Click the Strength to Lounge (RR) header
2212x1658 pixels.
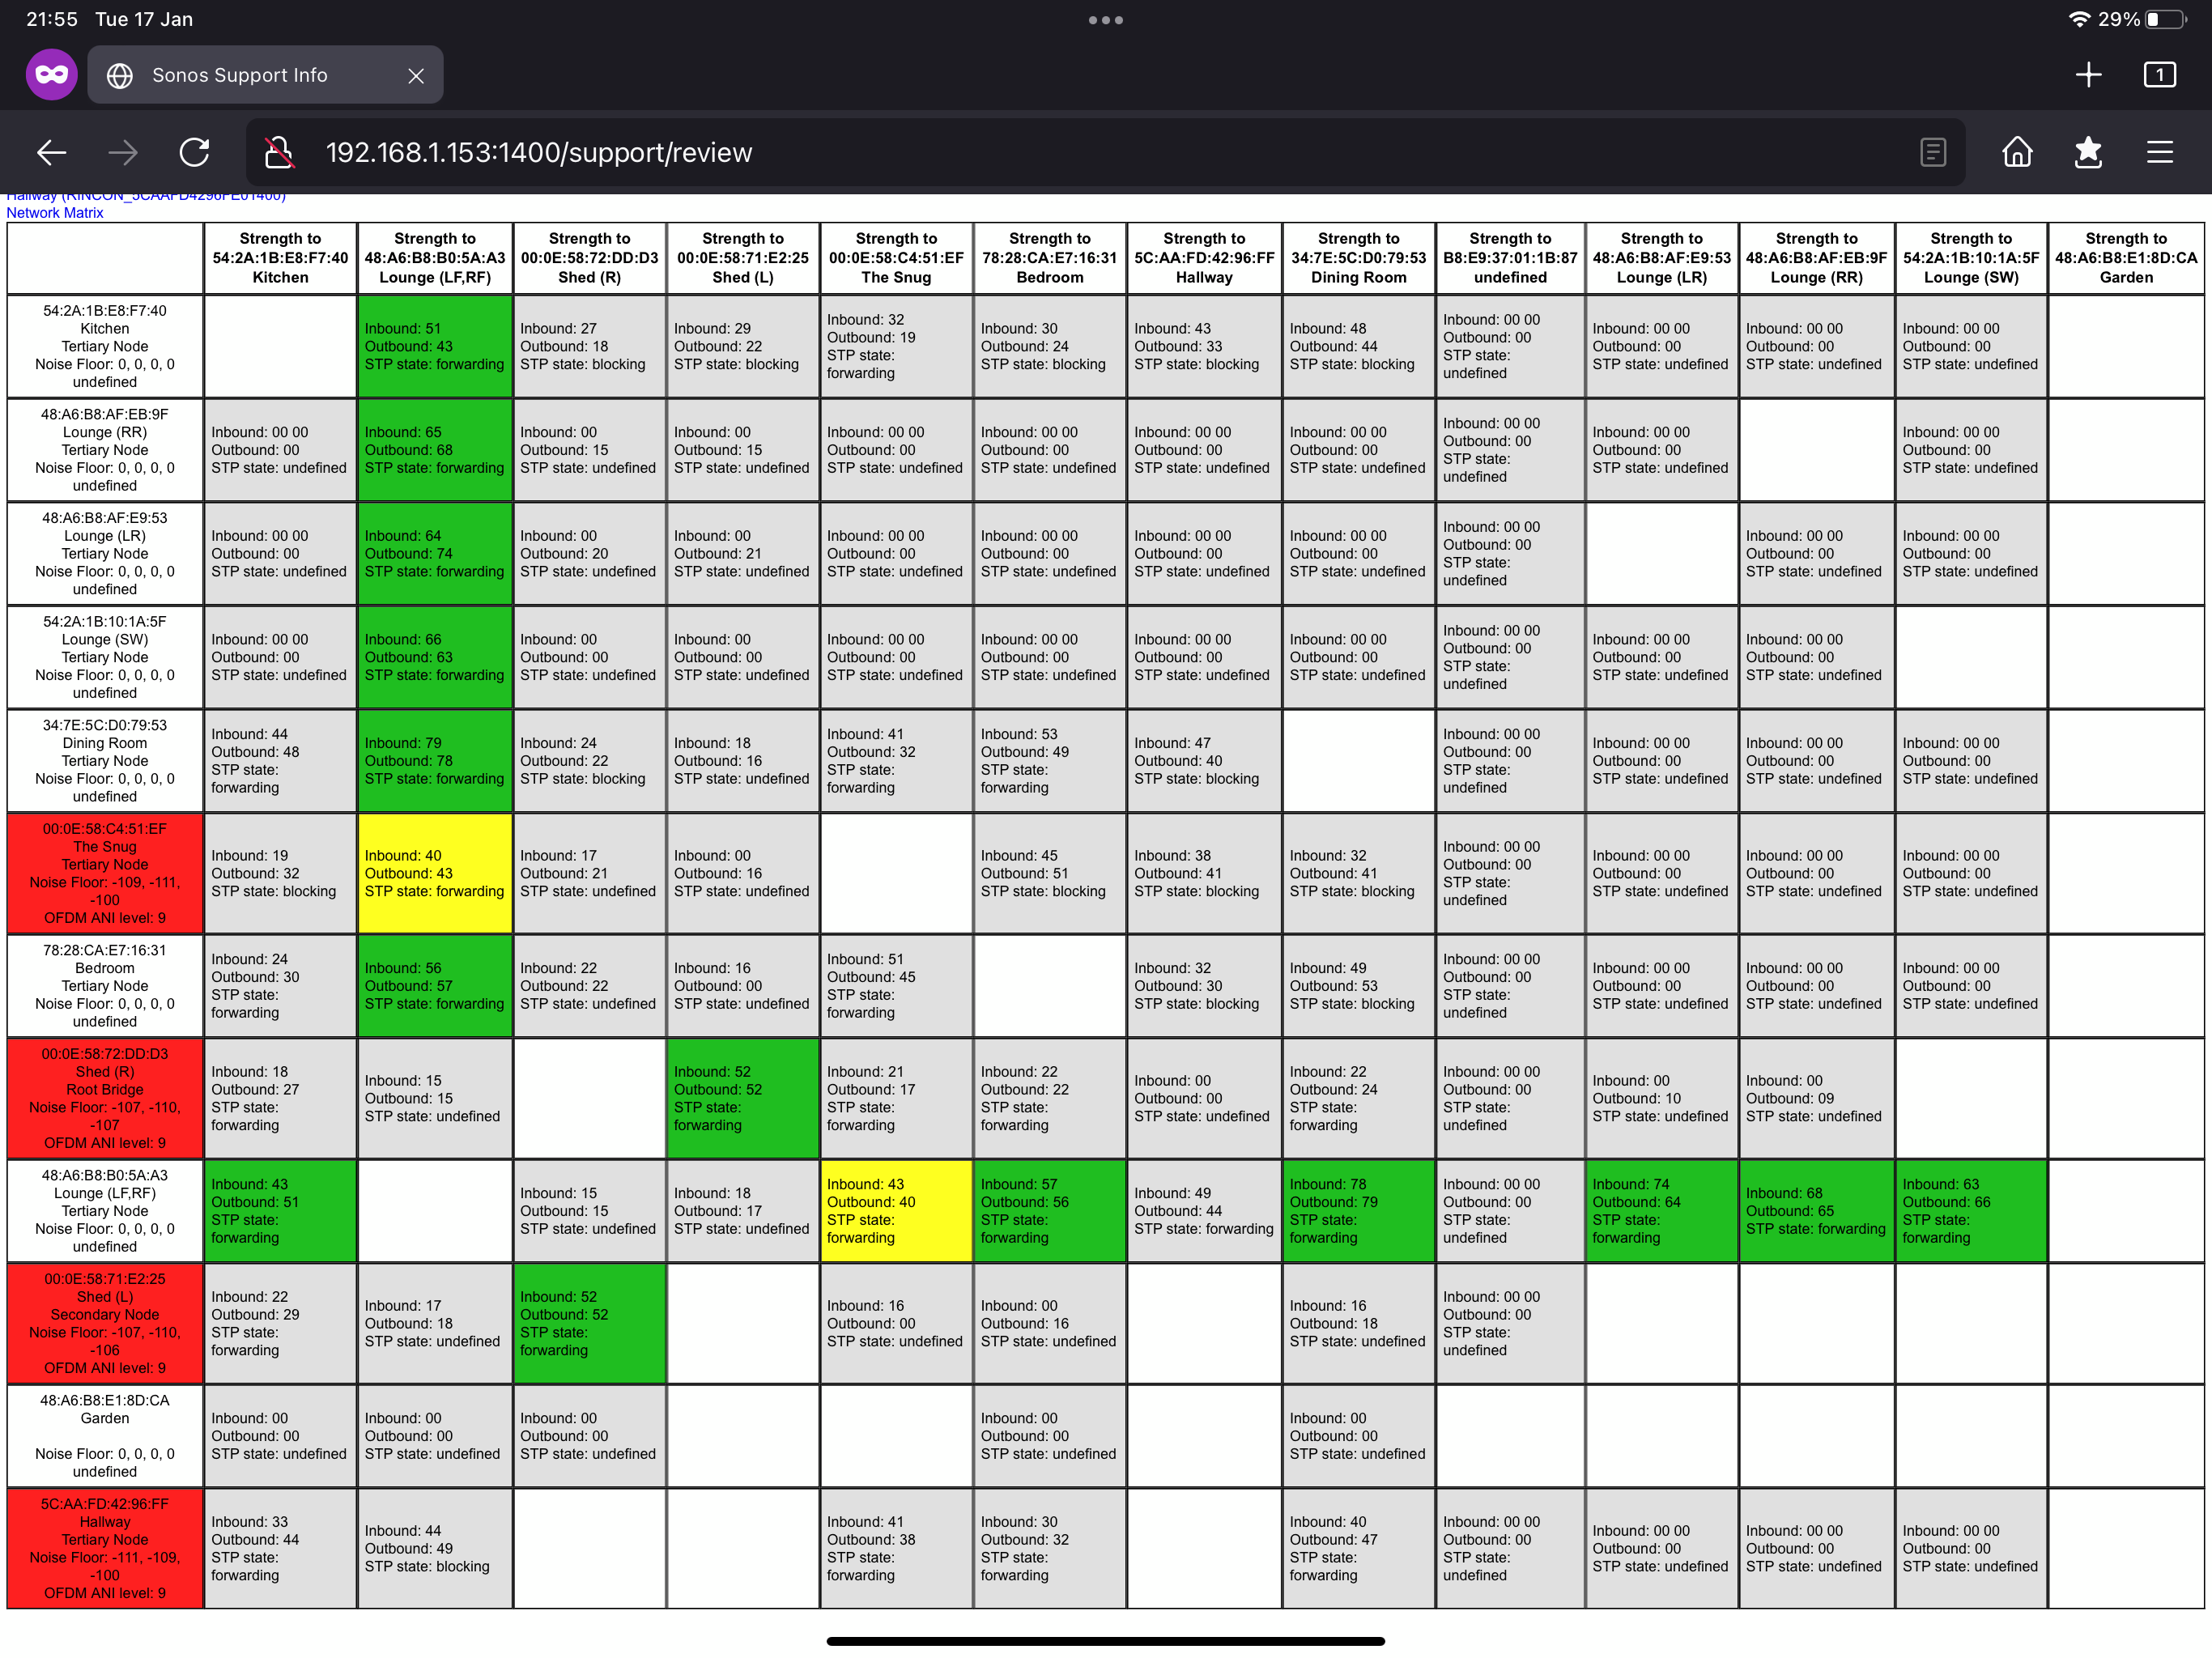[1817, 258]
